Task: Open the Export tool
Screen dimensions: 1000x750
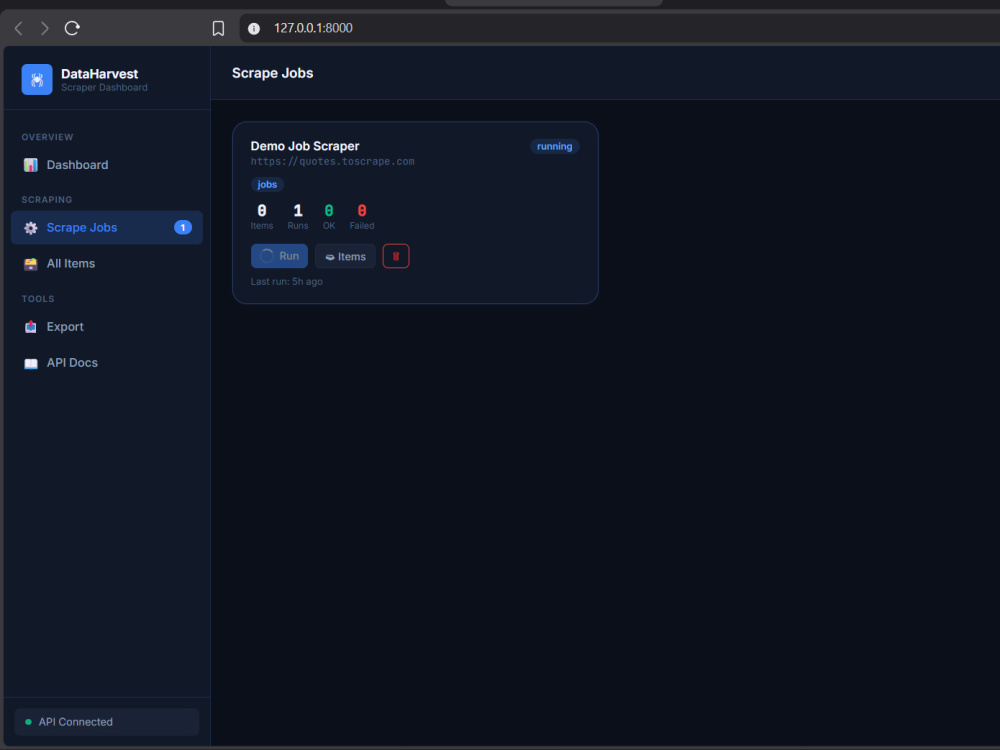Action: pos(107,327)
